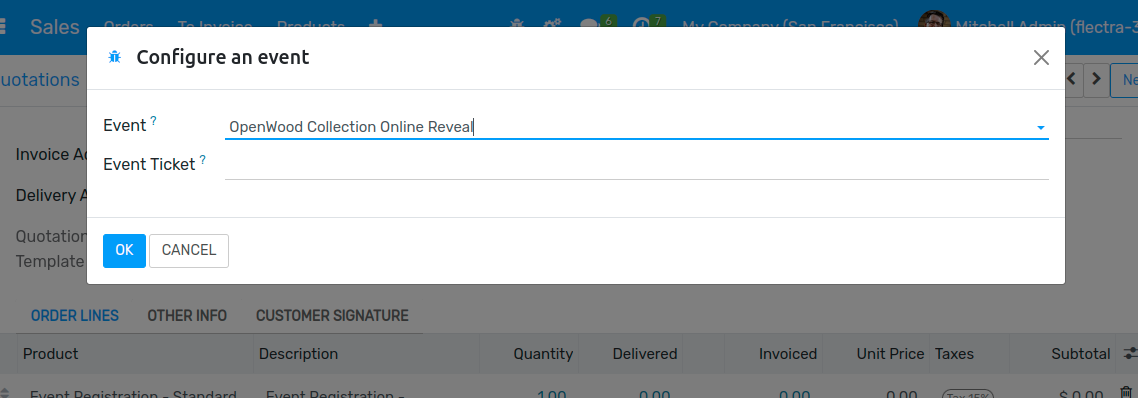
Task: Click the plus icon in top menu
Action: click(x=375, y=27)
